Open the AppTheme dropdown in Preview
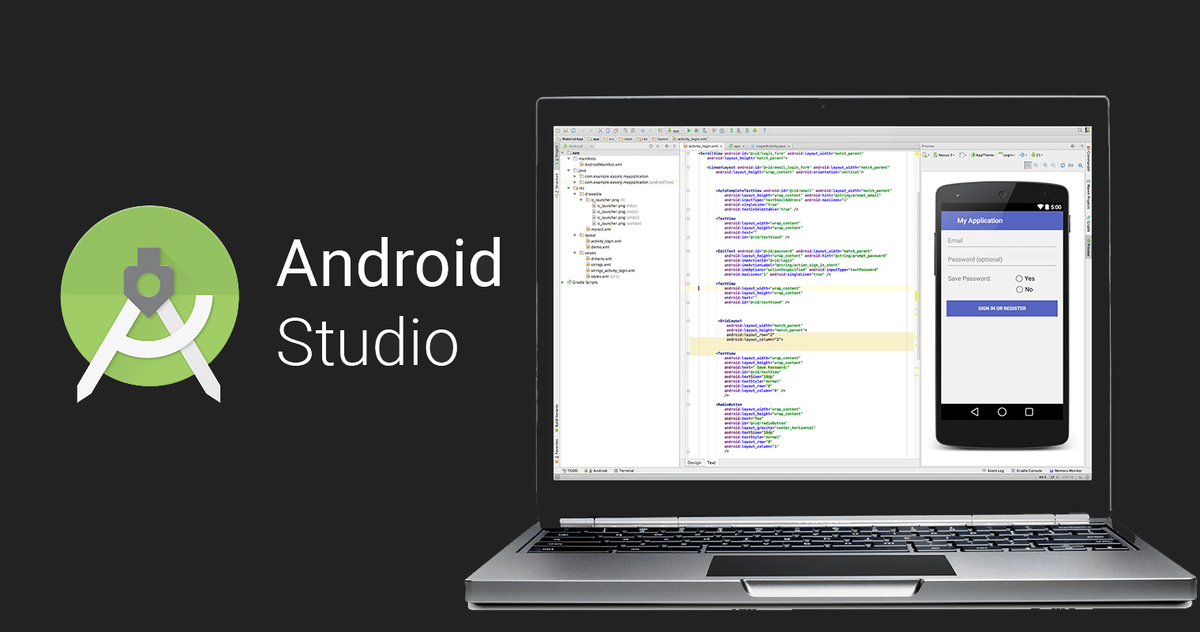Screen dimensions: 1200x632 click(982, 155)
